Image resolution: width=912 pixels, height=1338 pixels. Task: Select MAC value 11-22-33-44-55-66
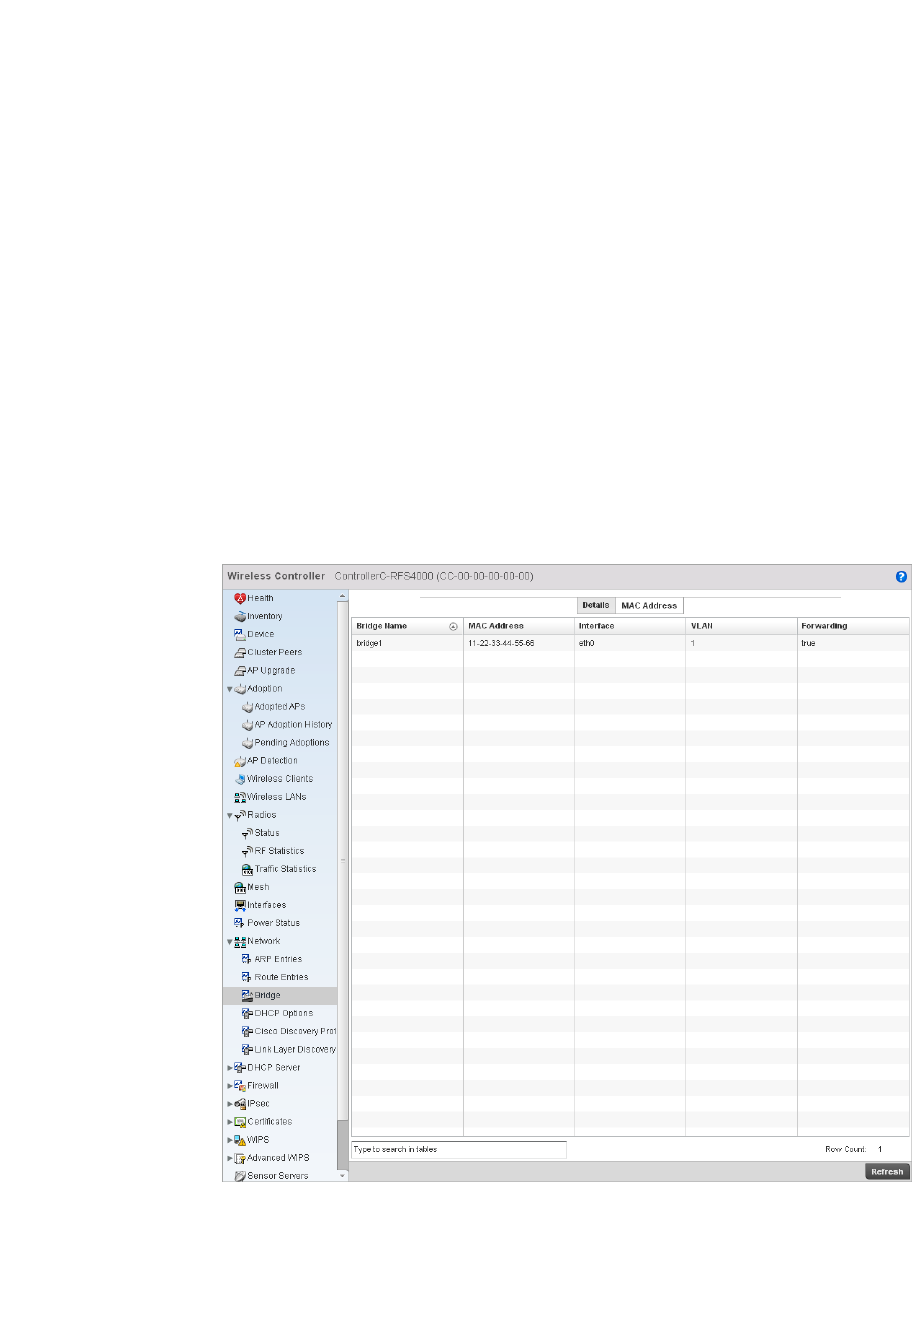coord(519,643)
